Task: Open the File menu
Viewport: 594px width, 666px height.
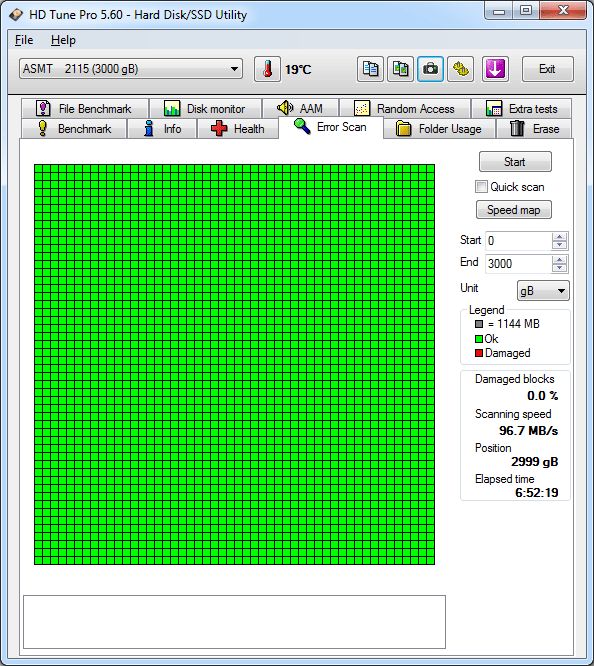Action: click(24, 40)
